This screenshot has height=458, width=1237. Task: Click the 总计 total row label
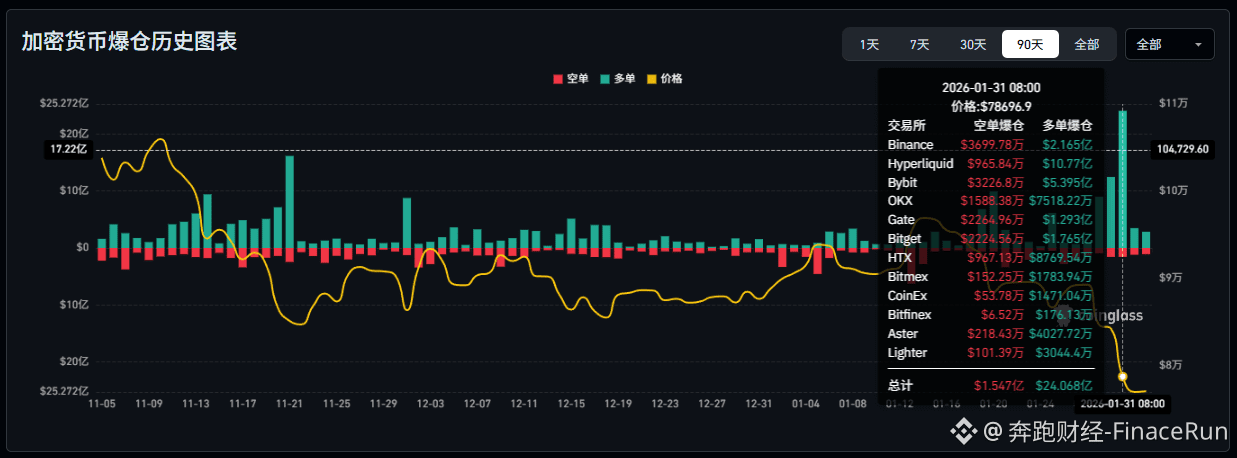click(900, 385)
